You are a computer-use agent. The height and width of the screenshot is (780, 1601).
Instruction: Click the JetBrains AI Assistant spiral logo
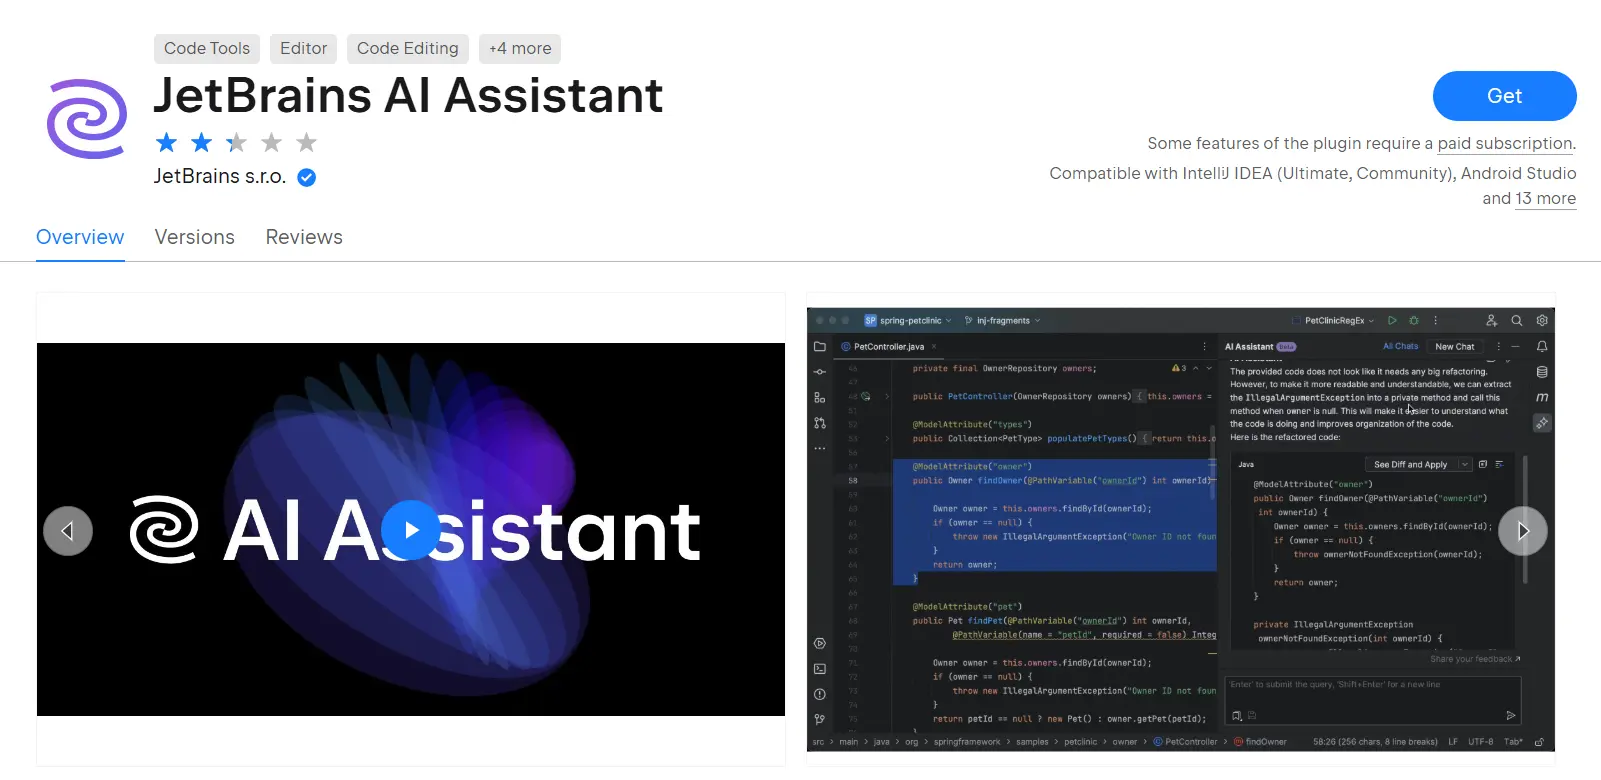(x=87, y=119)
